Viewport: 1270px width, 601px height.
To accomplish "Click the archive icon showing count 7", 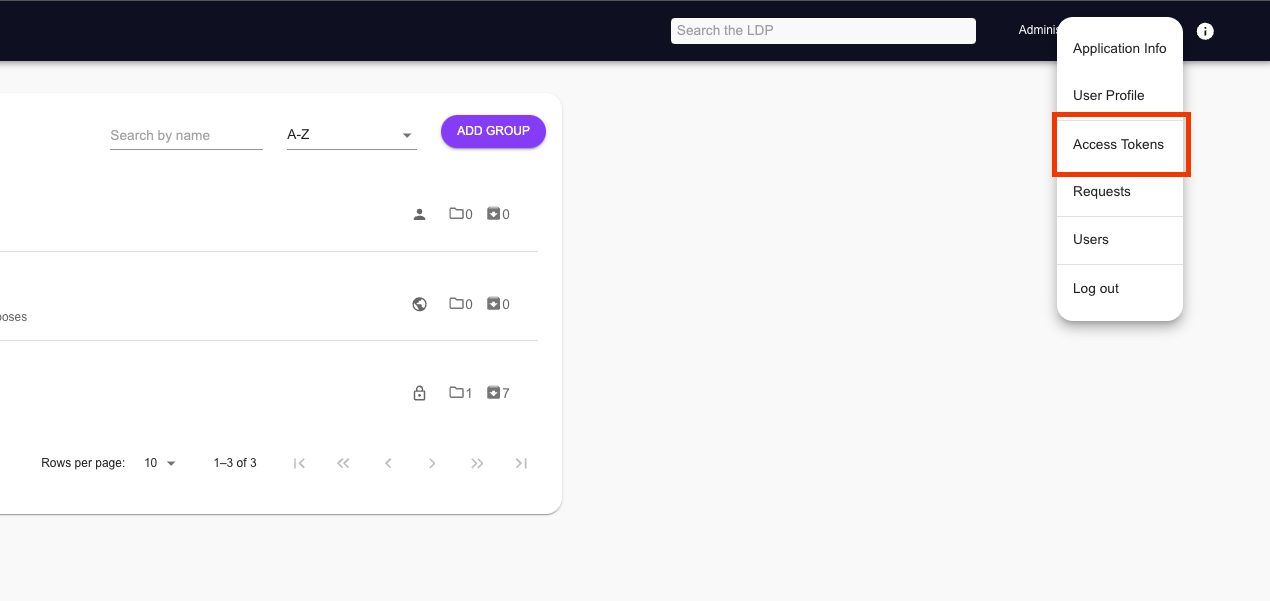I will pyautogui.click(x=493, y=393).
